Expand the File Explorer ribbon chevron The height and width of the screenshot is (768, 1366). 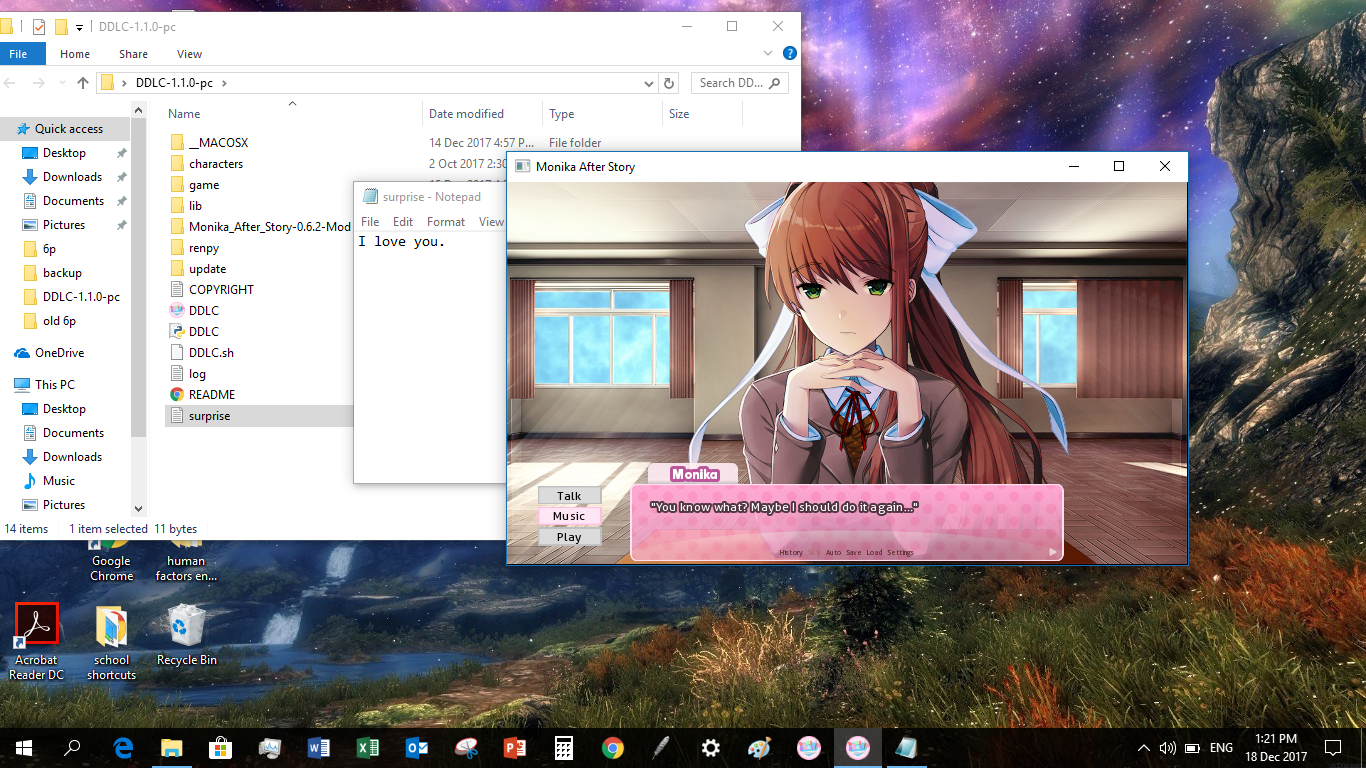coord(768,54)
